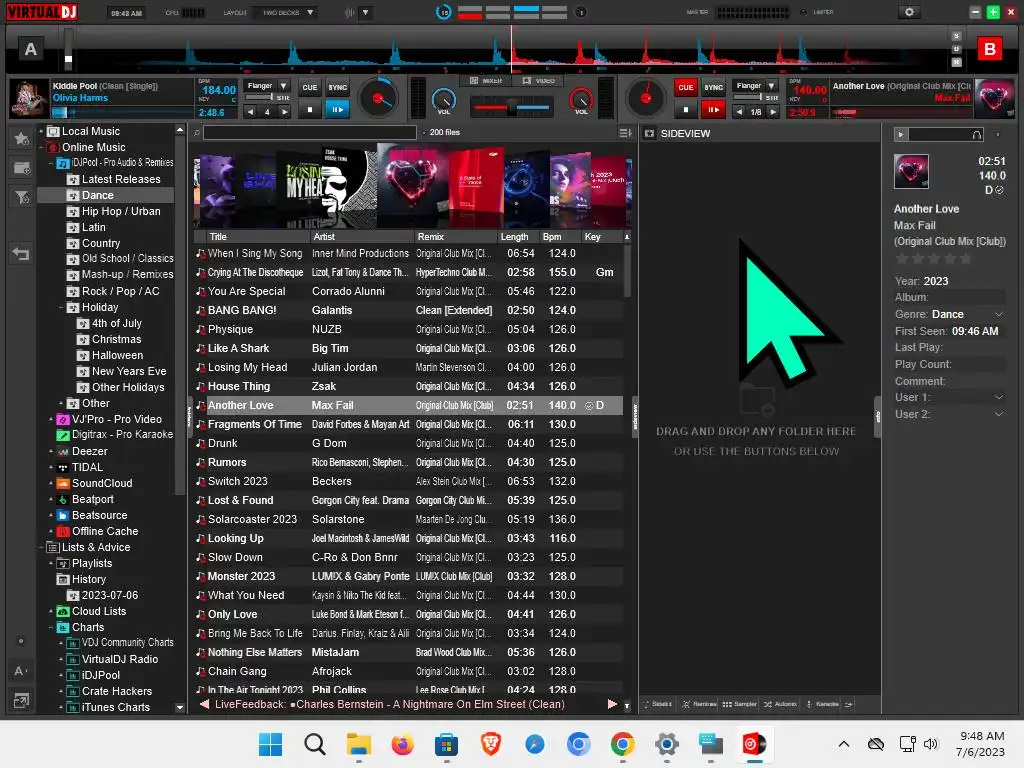This screenshot has width=1024, height=768.
Task: Select the Latest Releases folder
Action: point(120,179)
